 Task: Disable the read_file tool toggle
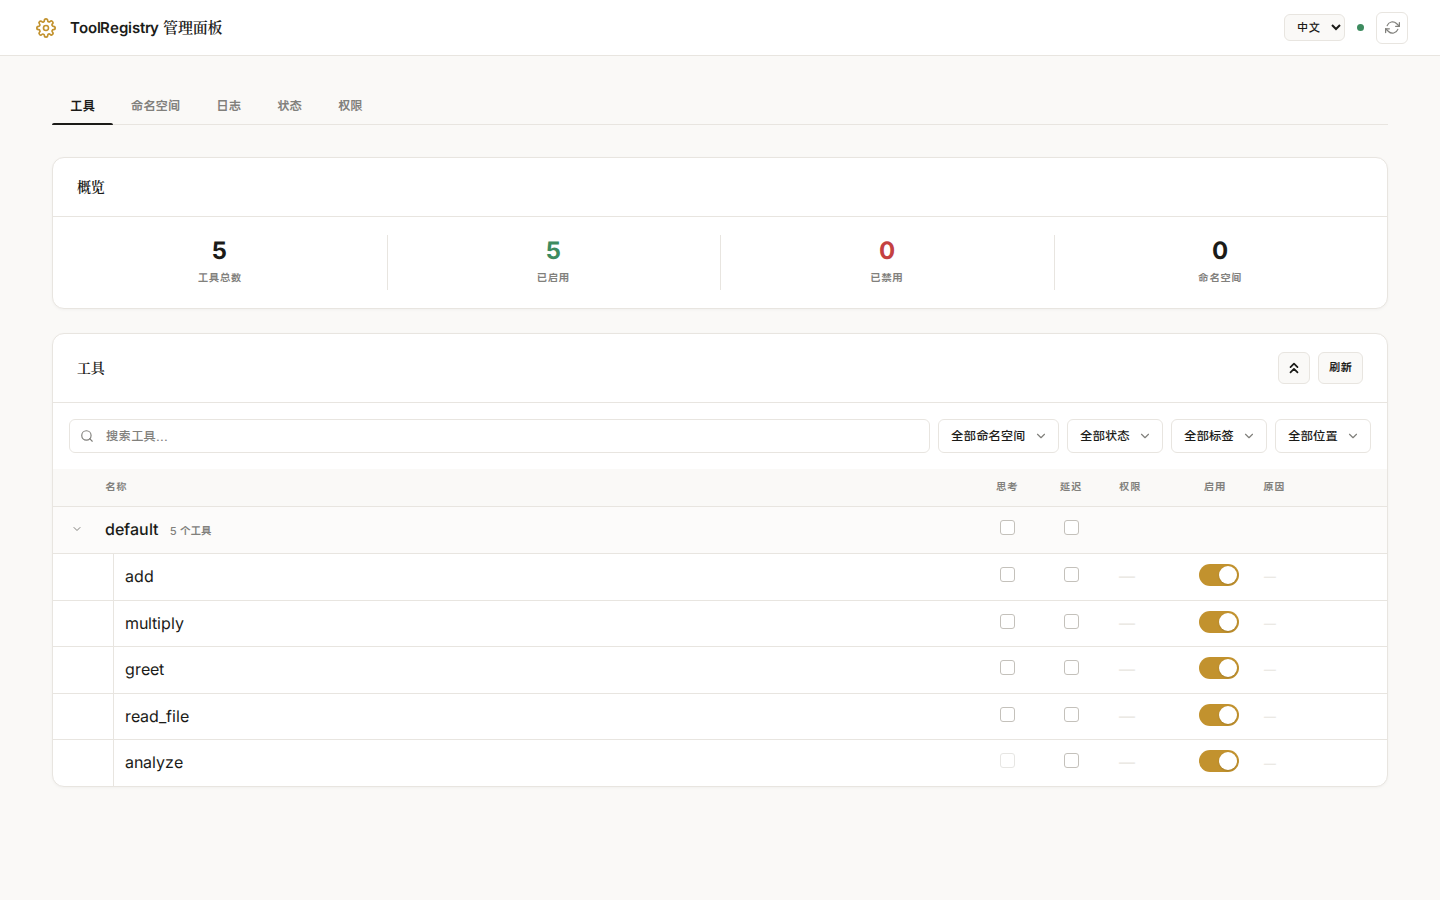point(1219,715)
